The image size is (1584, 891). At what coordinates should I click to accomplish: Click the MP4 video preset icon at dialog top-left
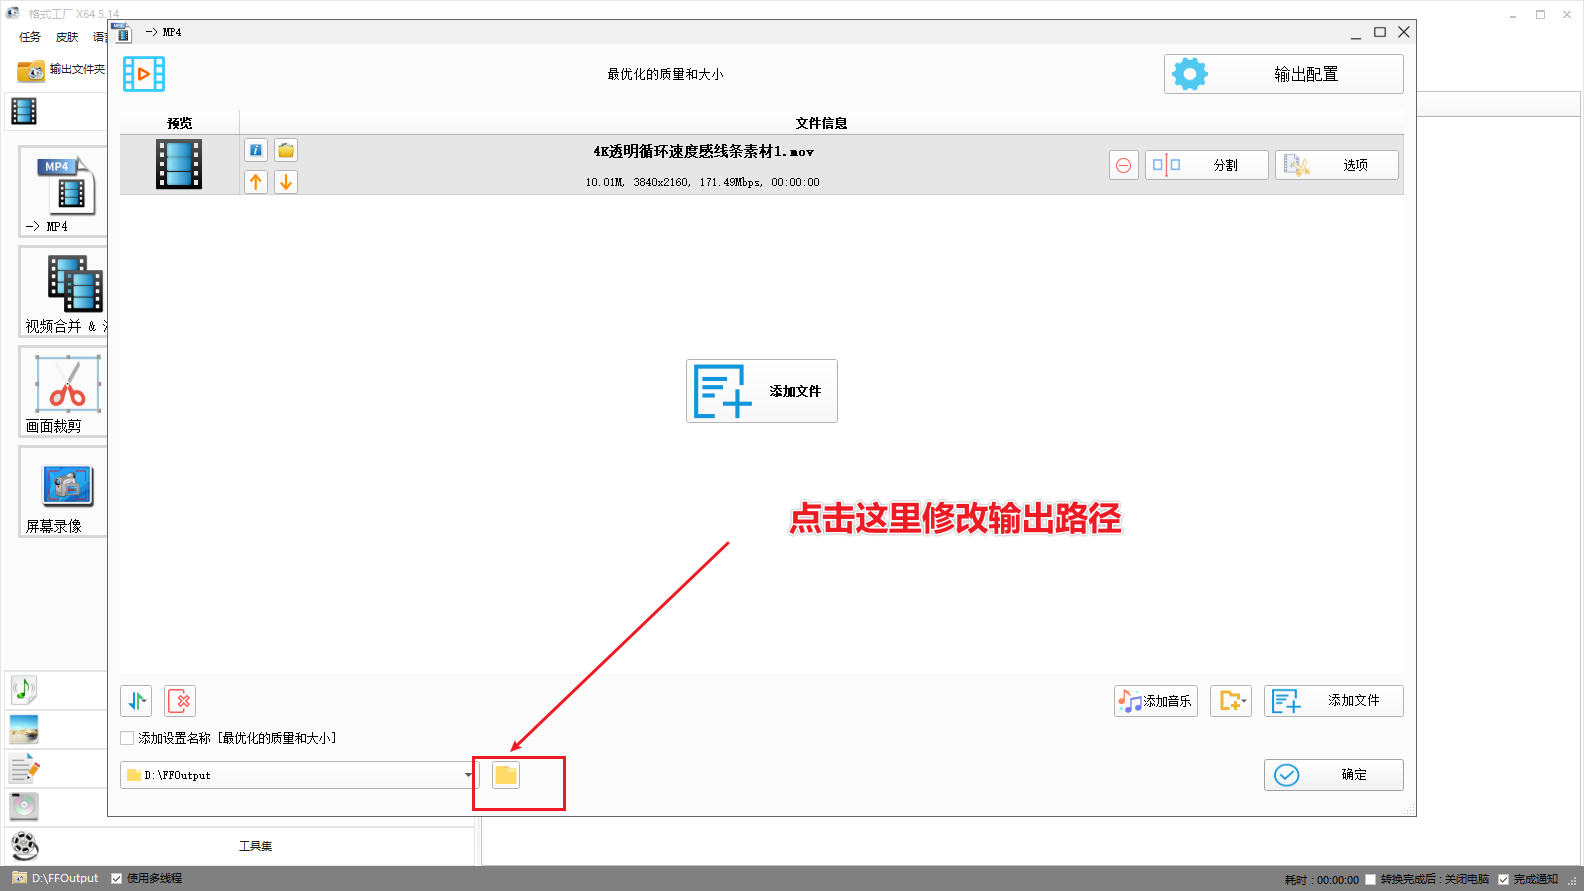144,74
